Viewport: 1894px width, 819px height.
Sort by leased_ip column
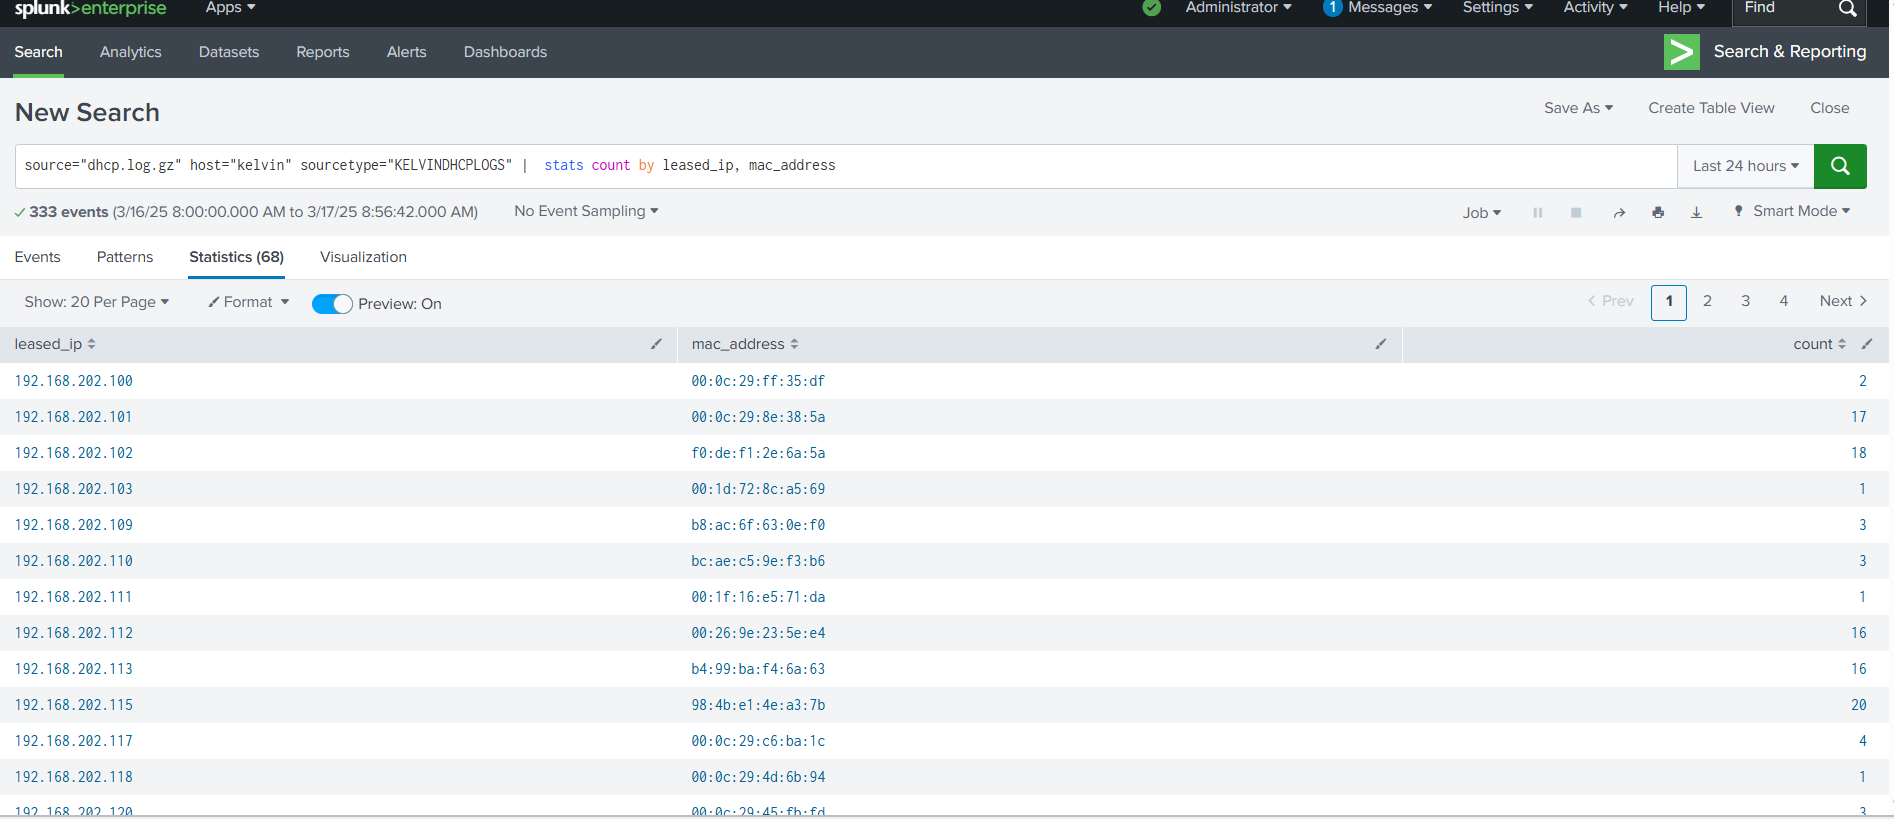55,344
